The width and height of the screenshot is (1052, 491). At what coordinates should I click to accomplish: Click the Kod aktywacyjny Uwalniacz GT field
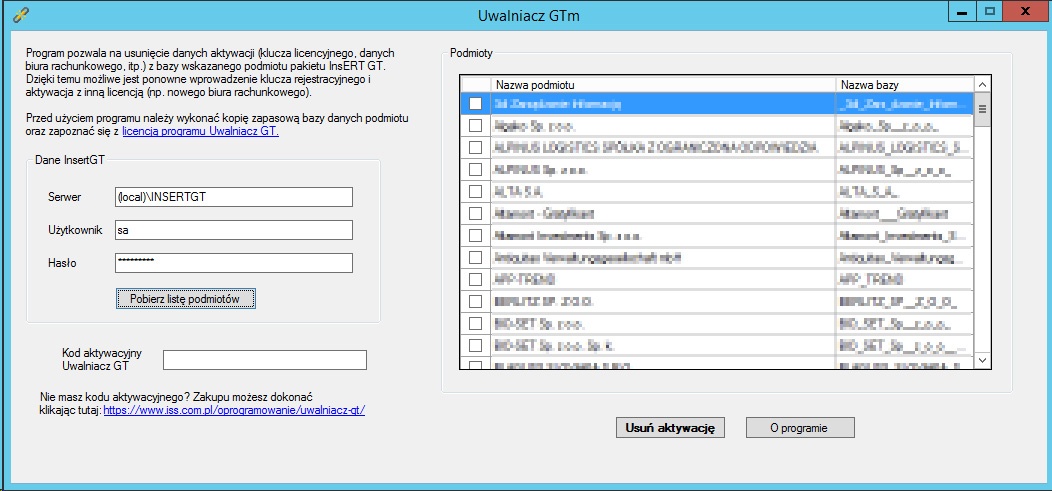[x=265, y=360]
